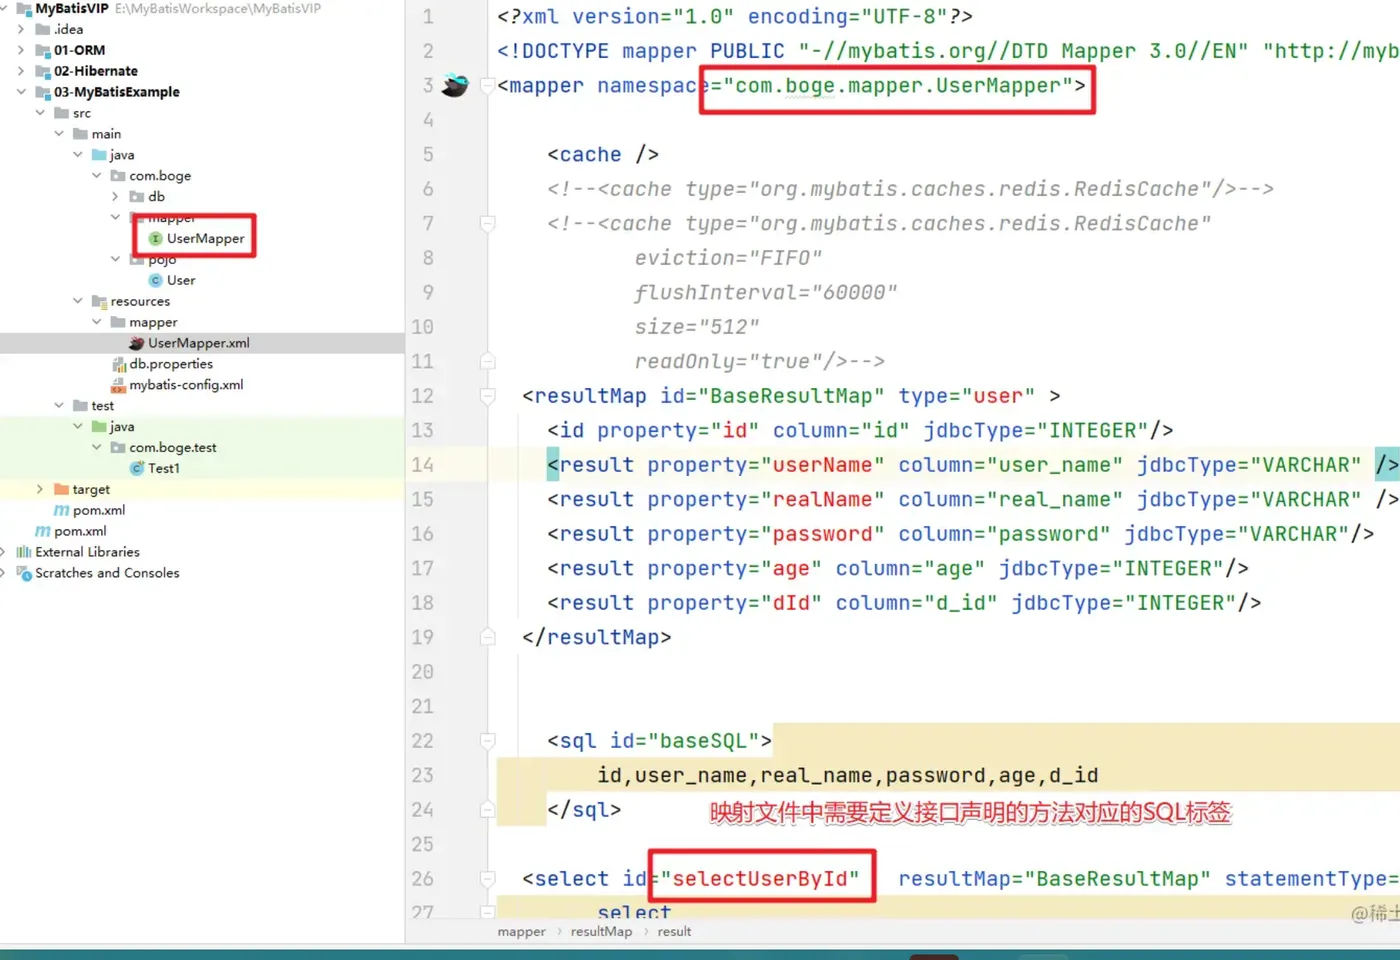Click line number 14 in the gutter
1400x960 pixels.
coord(423,465)
